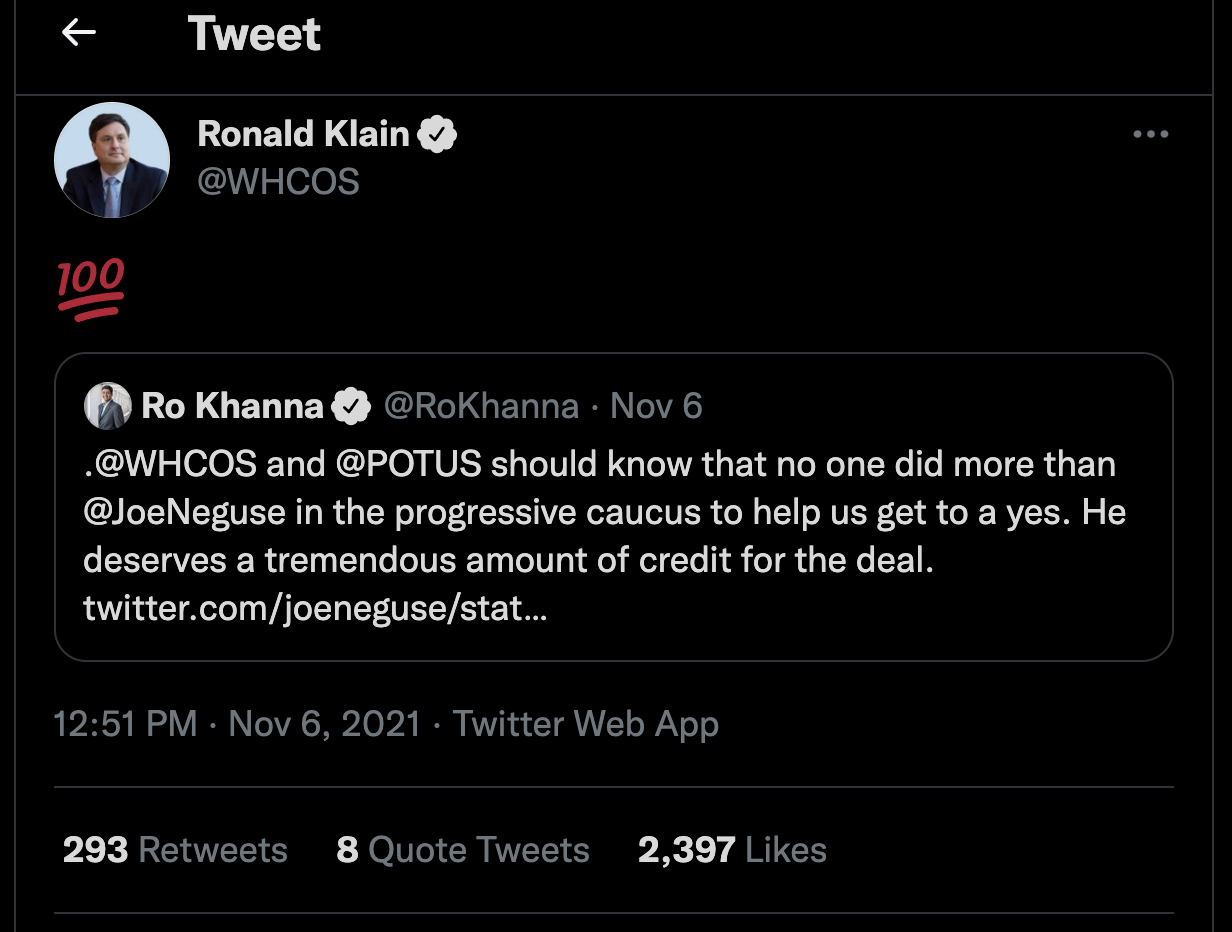Click the Twitter Web App source label
The height and width of the screenshot is (932, 1232).
[586, 724]
